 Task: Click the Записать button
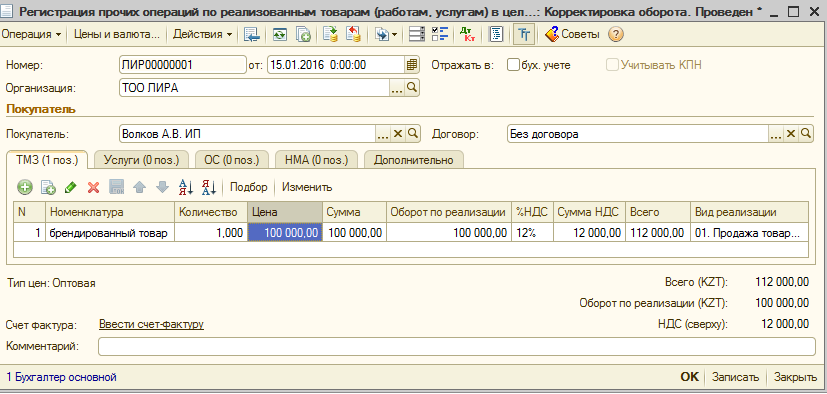[x=735, y=377]
